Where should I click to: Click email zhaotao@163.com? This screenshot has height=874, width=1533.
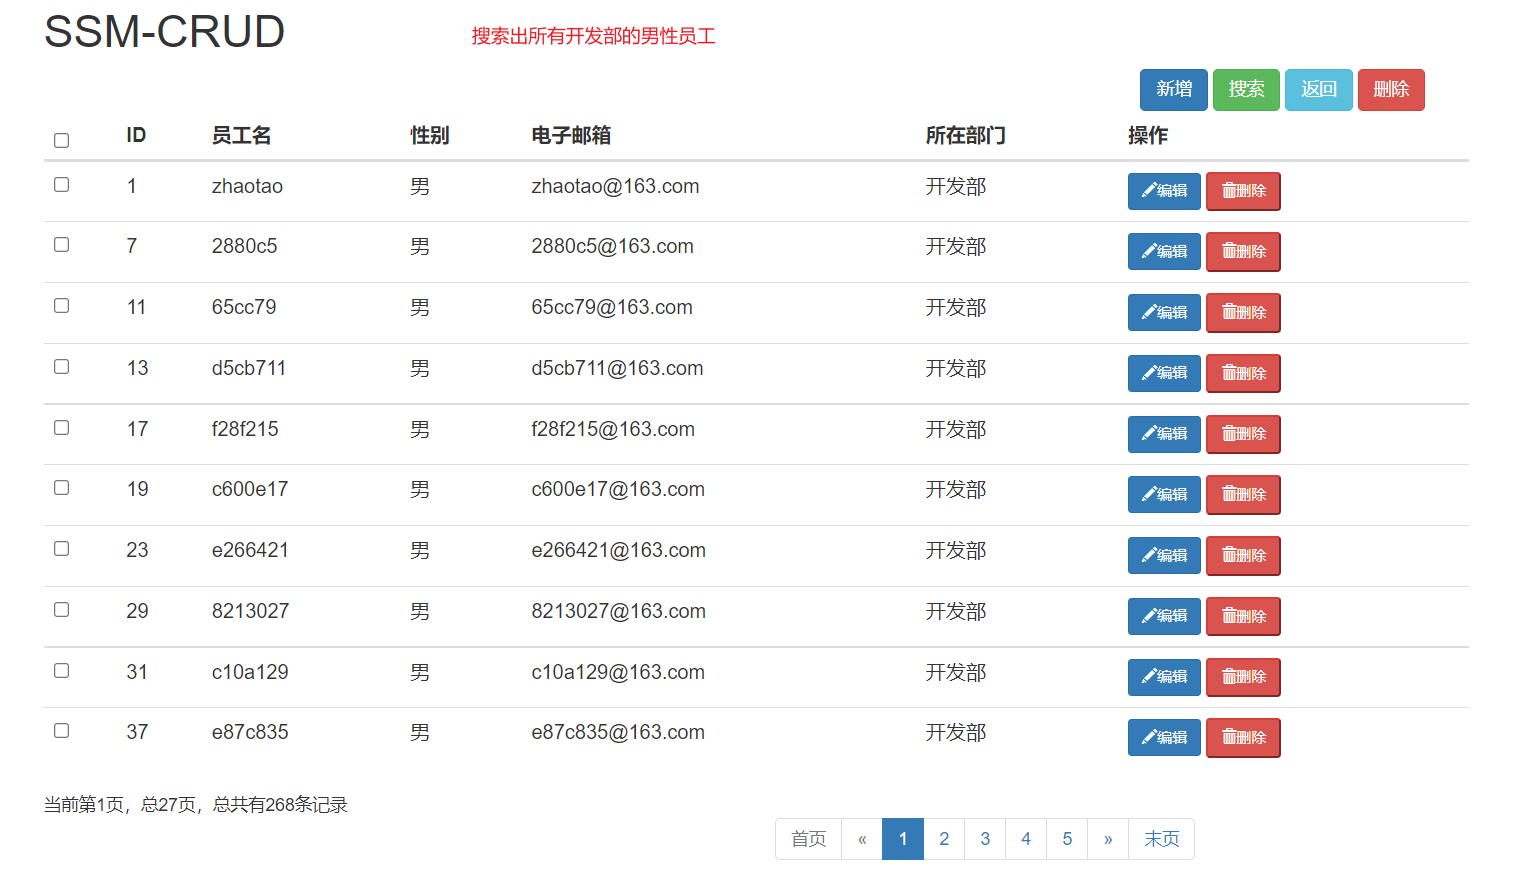pos(615,186)
